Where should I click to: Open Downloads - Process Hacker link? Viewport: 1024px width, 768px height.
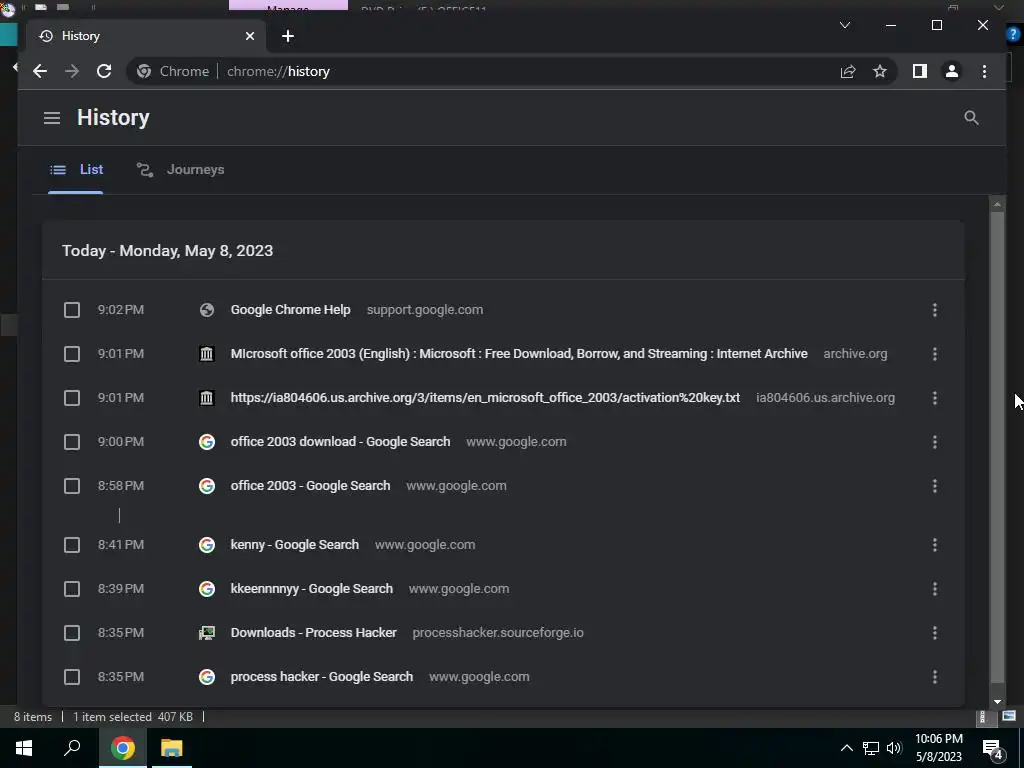coord(313,633)
